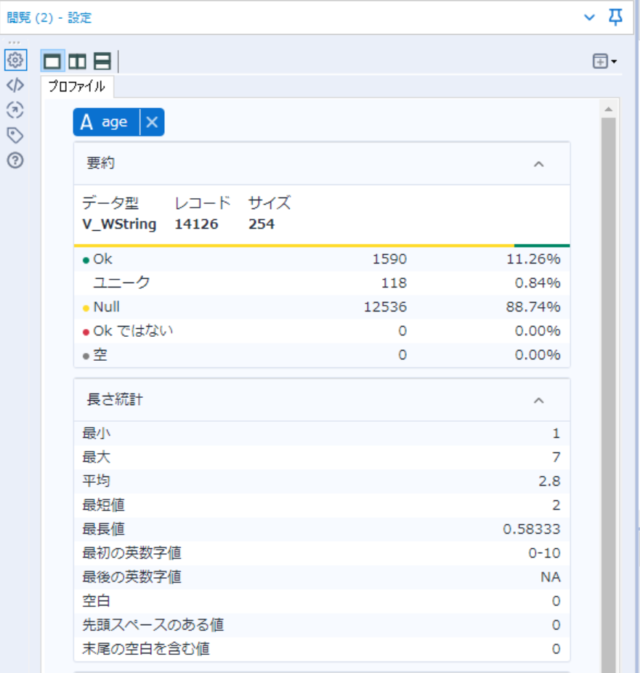Click the Ok percentage 11.26%
Screen dimensions: 640x673
click(x=533, y=259)
